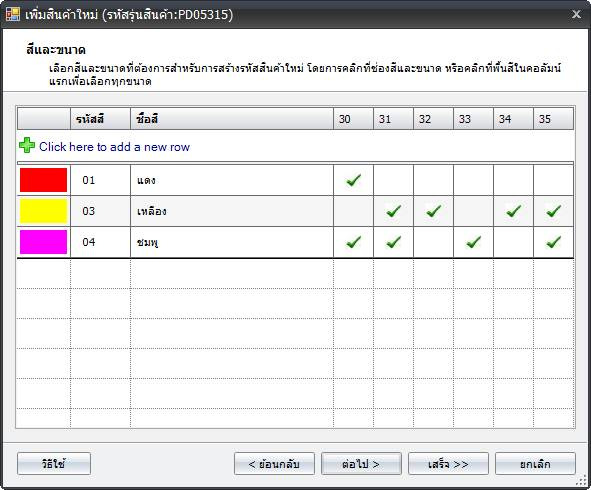Check size 33 for yellow row เหลือง

(473, 211)
